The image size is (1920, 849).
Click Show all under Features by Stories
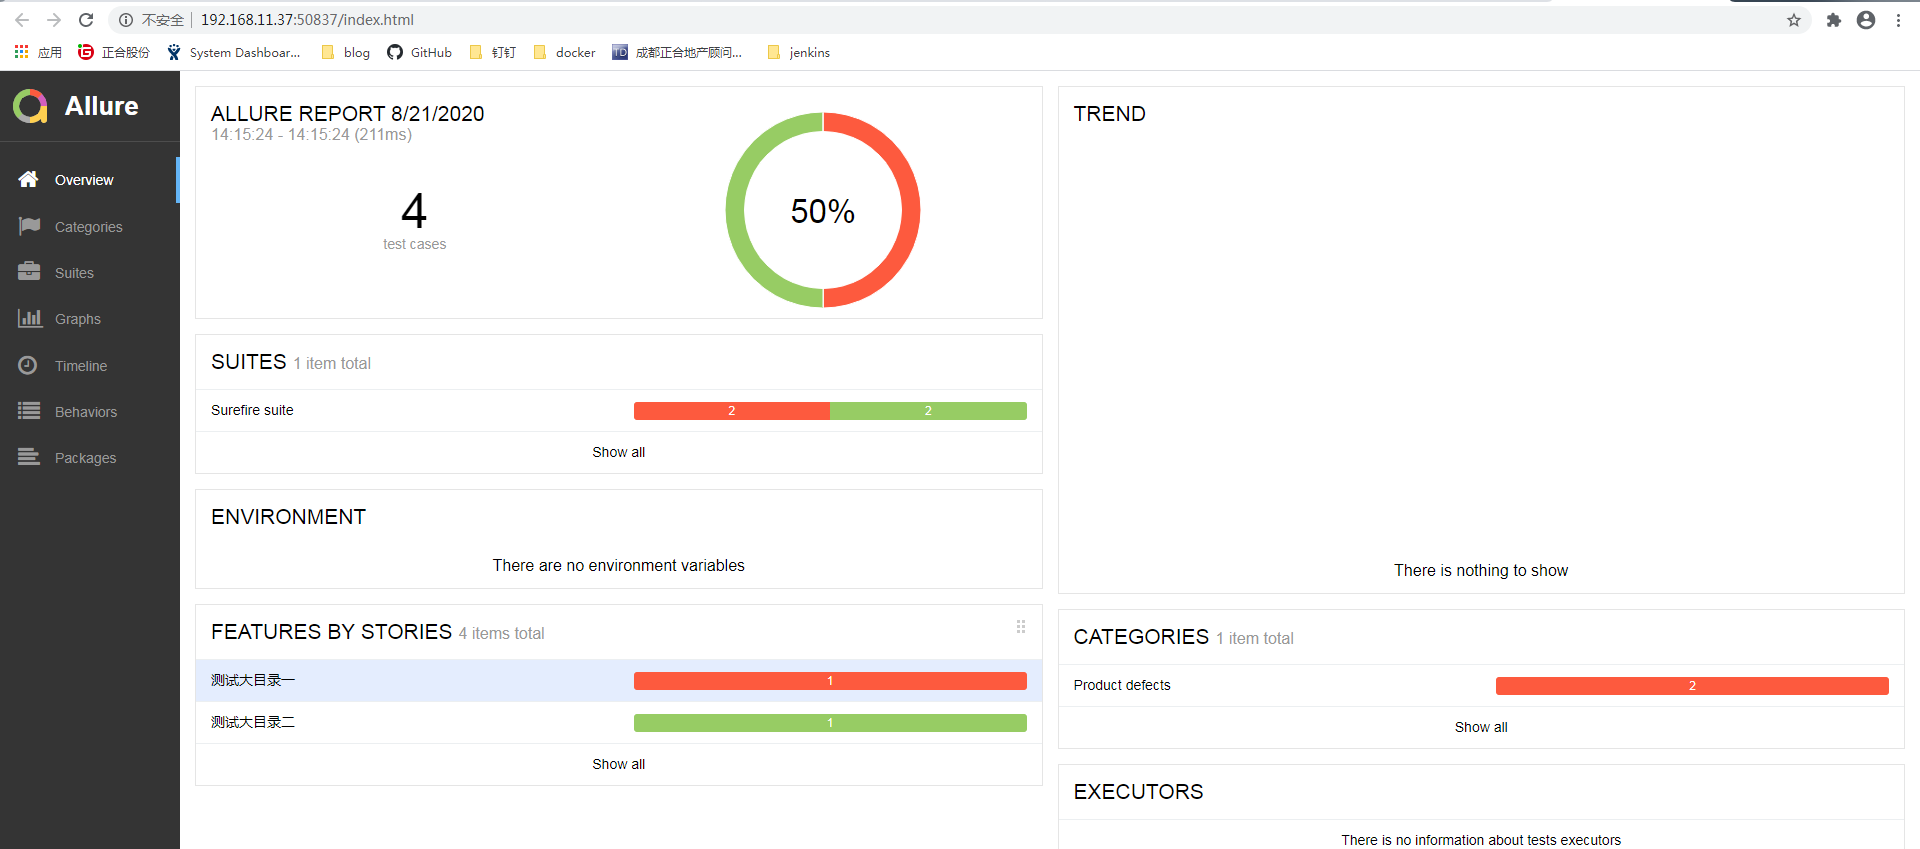(618, 764)
